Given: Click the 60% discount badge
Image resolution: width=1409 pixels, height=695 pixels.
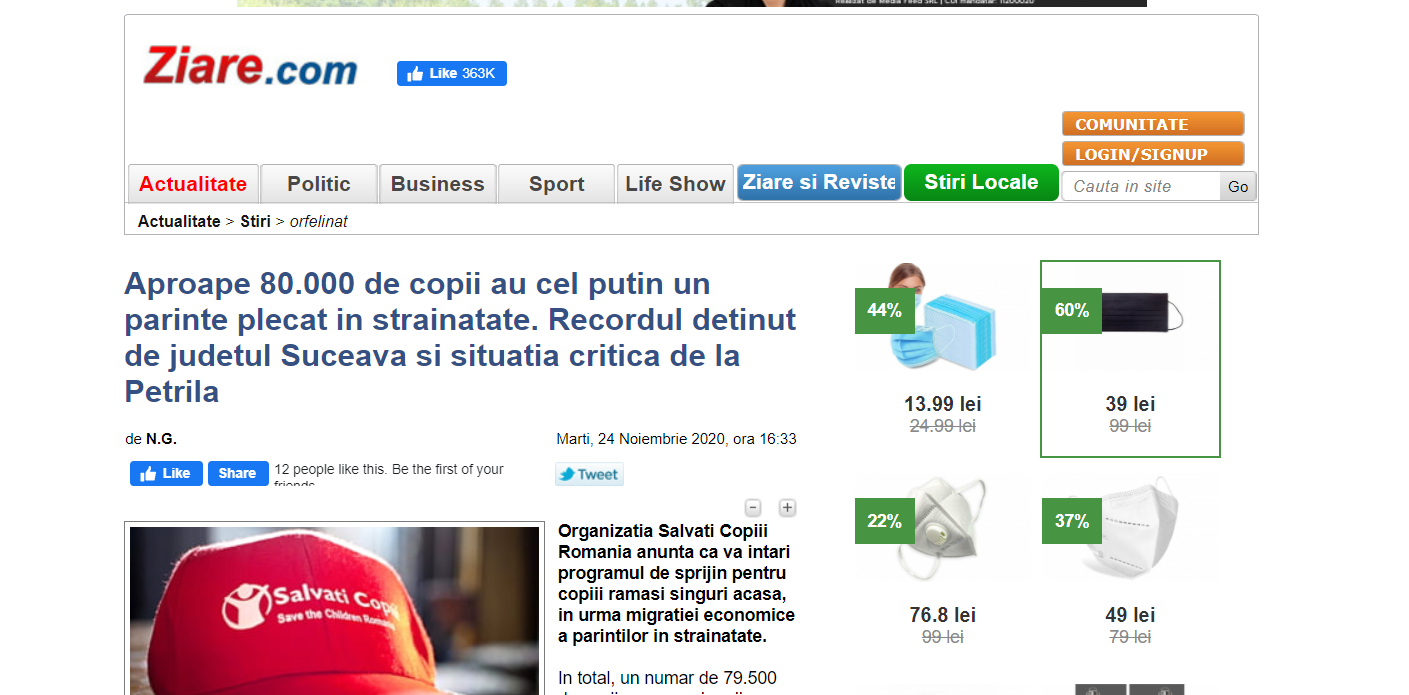Looking at the screenshot, I should click(1072, 310).
